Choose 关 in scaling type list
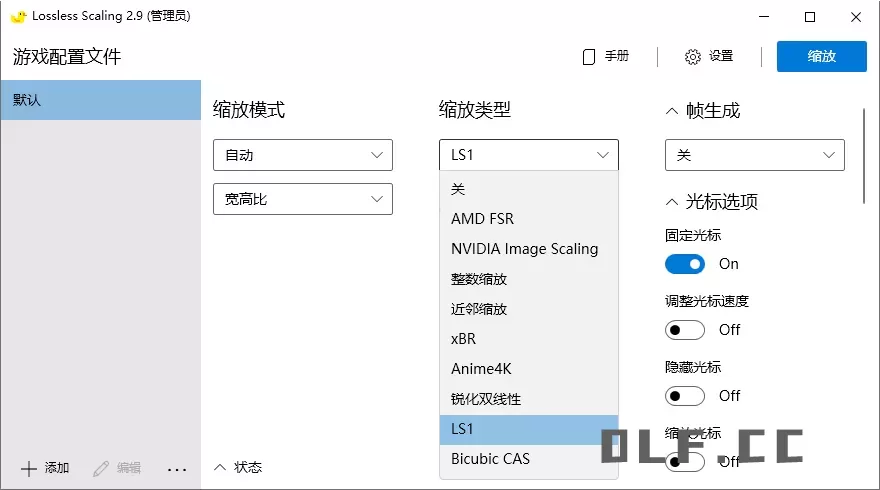The height and width of the screenshot is (490, 880). [x=529, y=189]
